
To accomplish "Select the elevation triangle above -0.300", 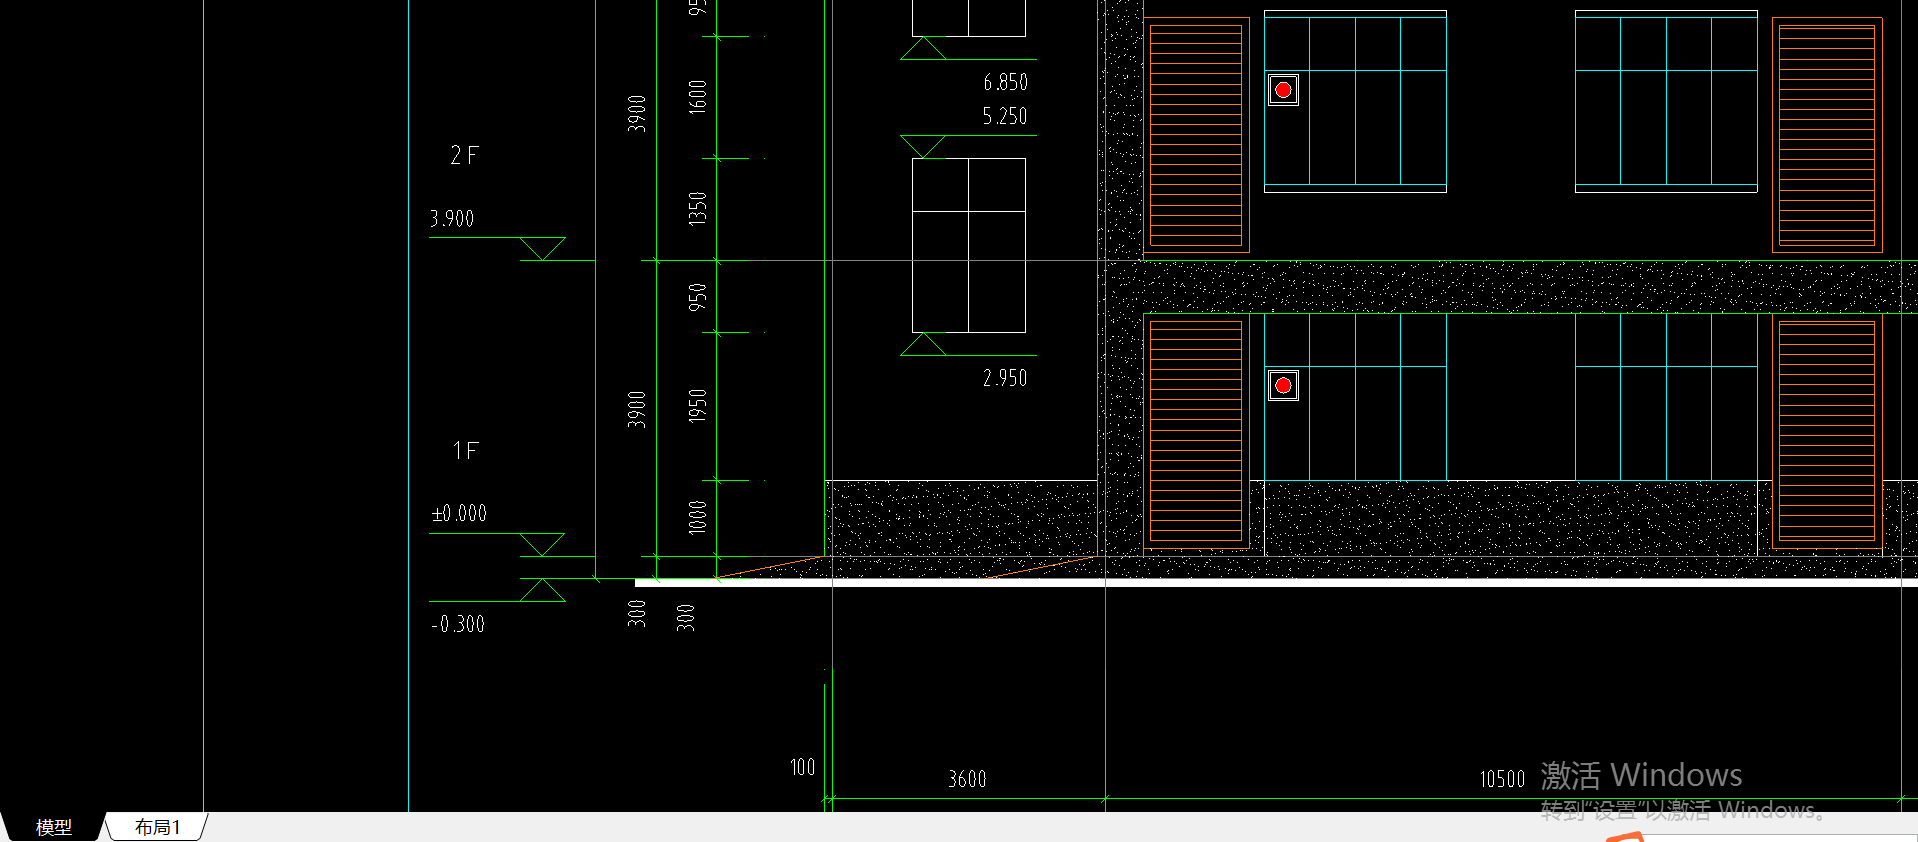I will [542, 590].
